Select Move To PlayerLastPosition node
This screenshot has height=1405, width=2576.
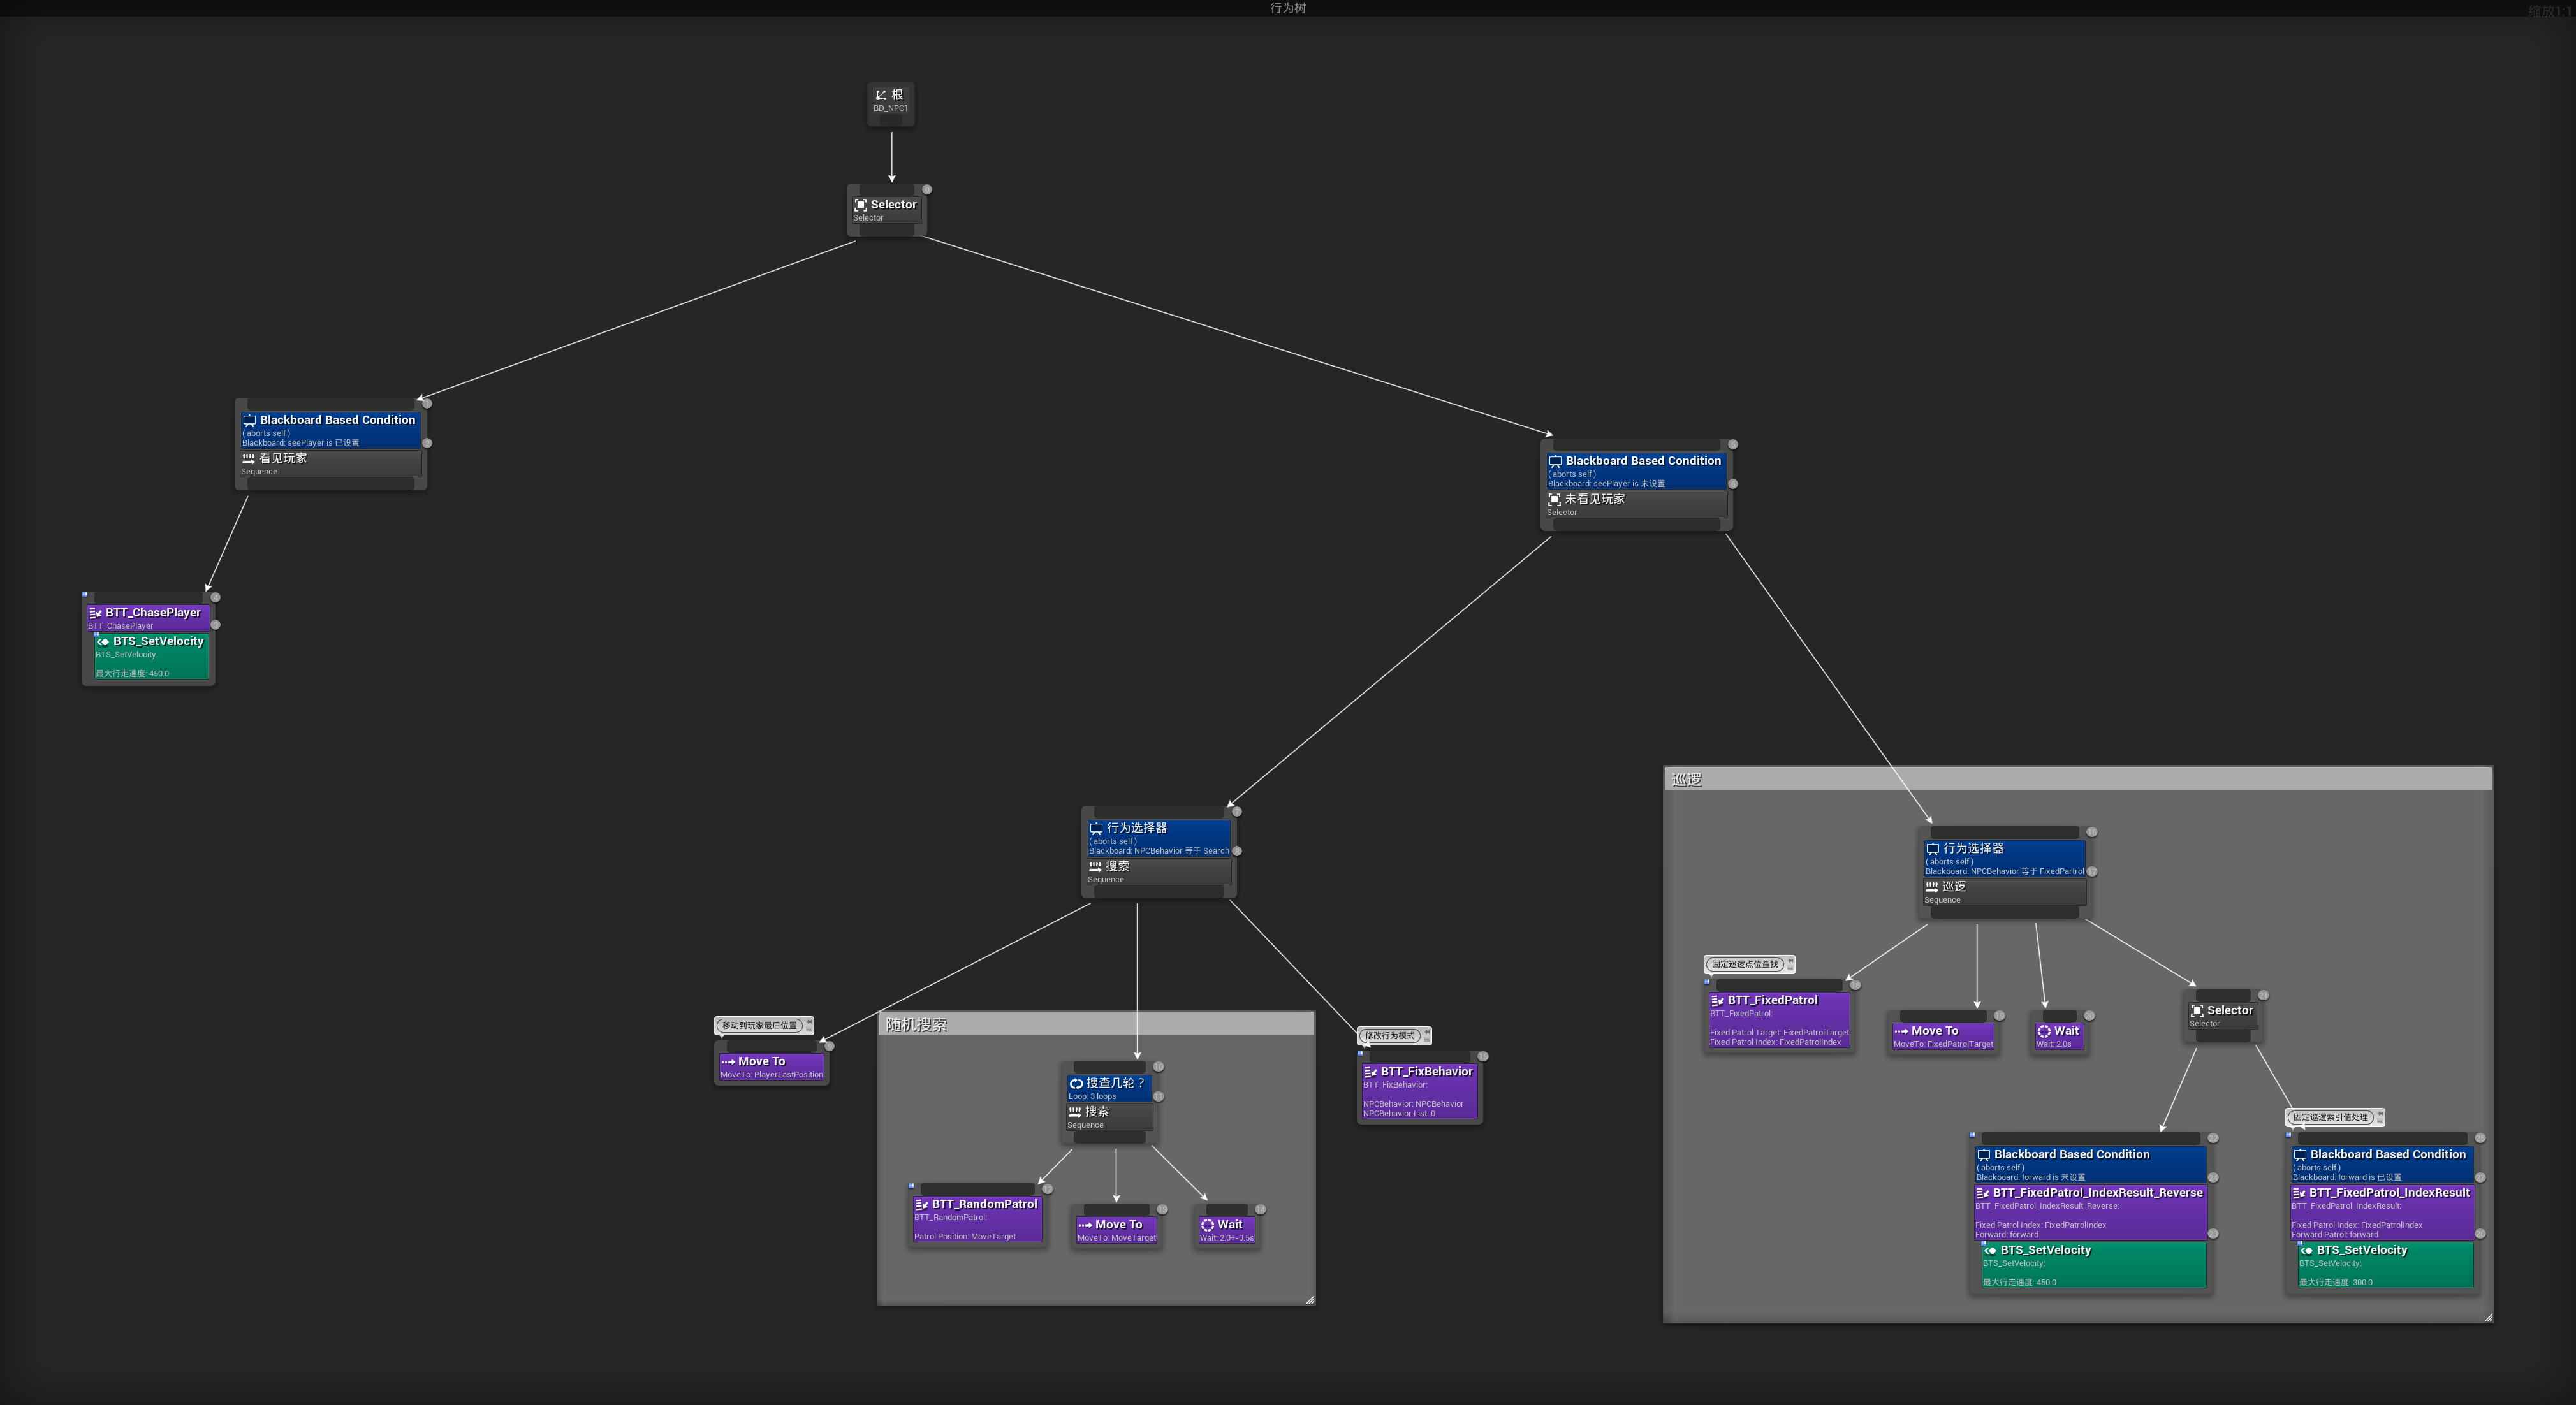[x=771, y=1067]
